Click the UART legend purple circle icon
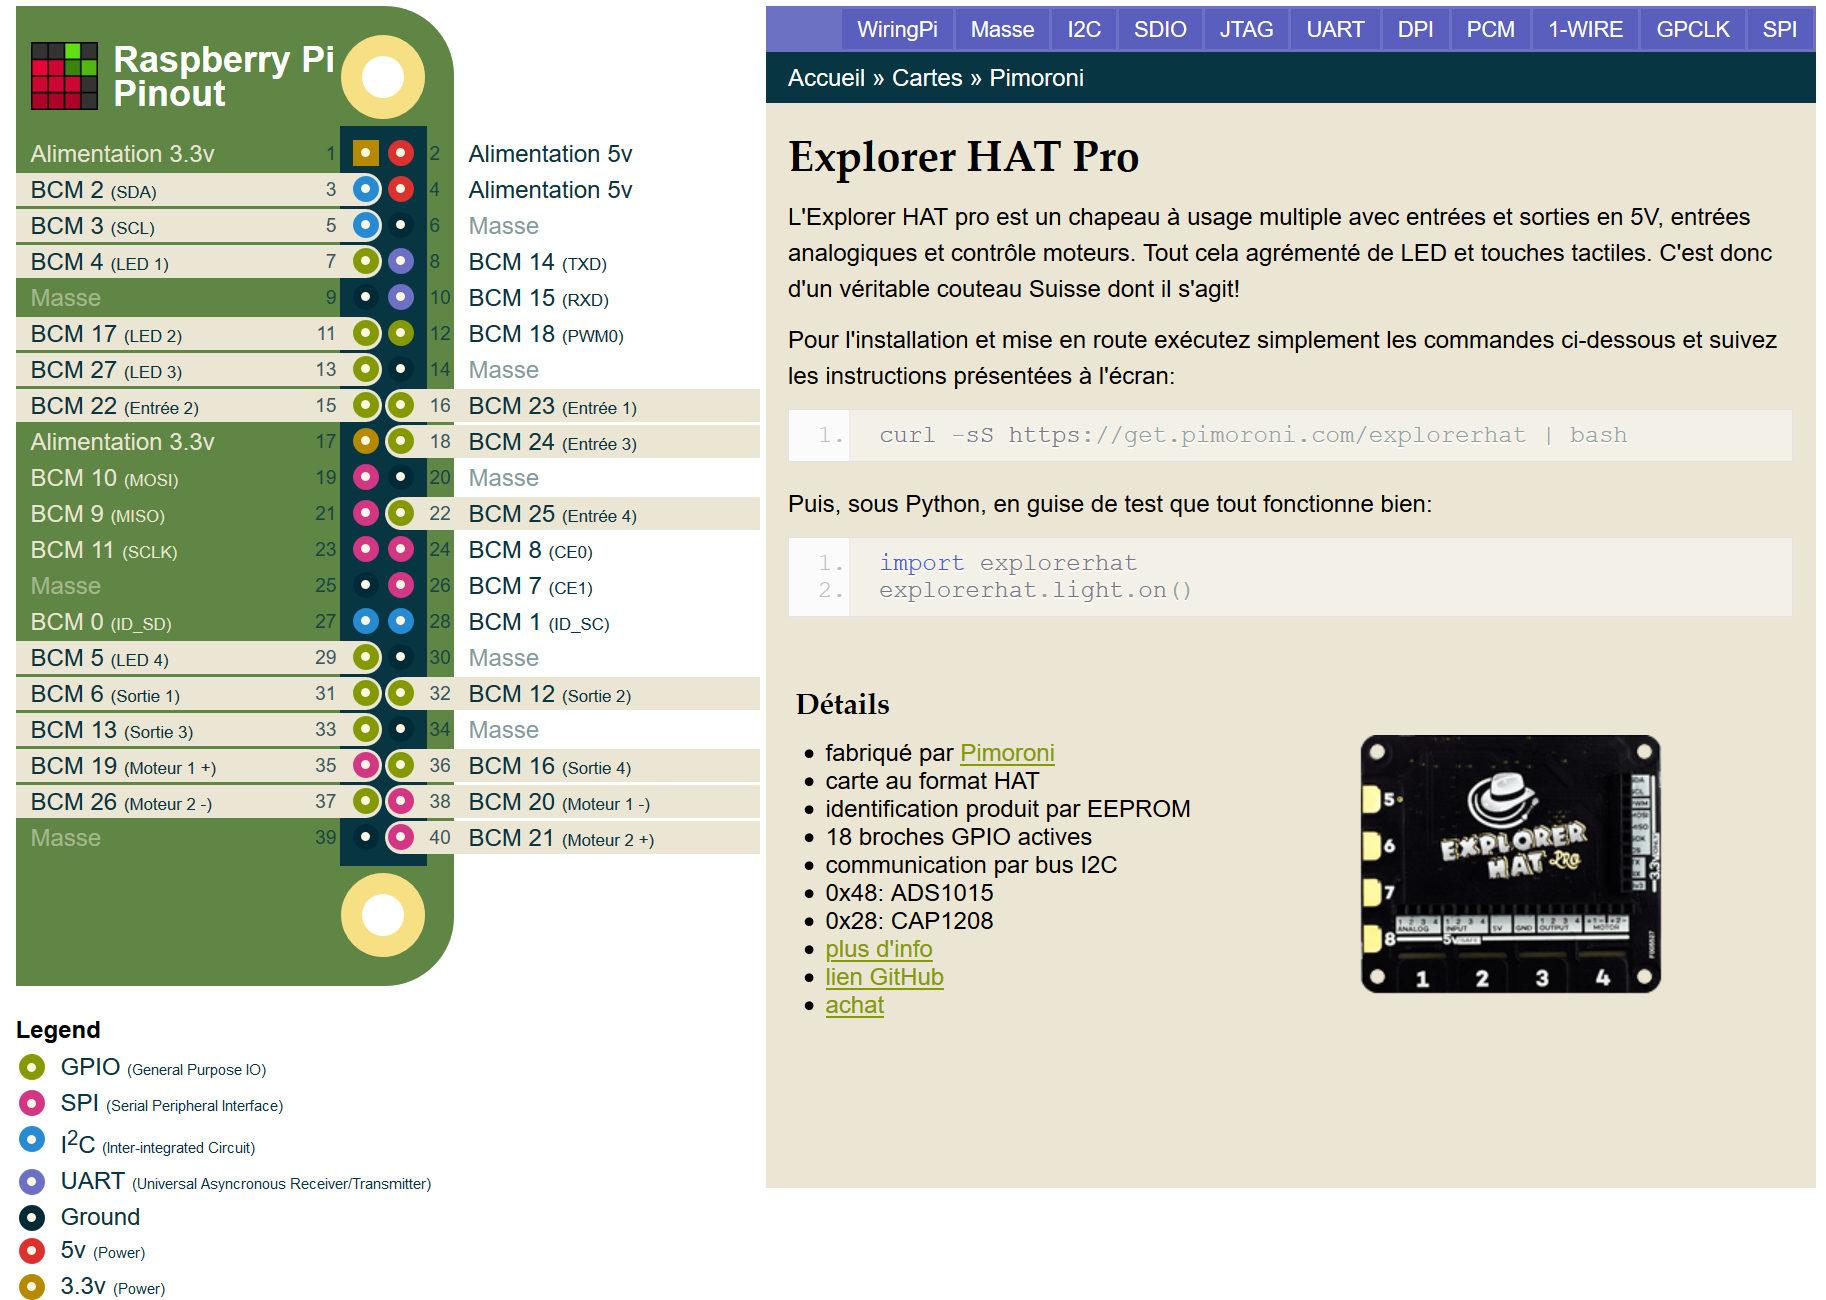Image resolution: width=1826 pixels, height=1300 pixels. (32, 1182)
